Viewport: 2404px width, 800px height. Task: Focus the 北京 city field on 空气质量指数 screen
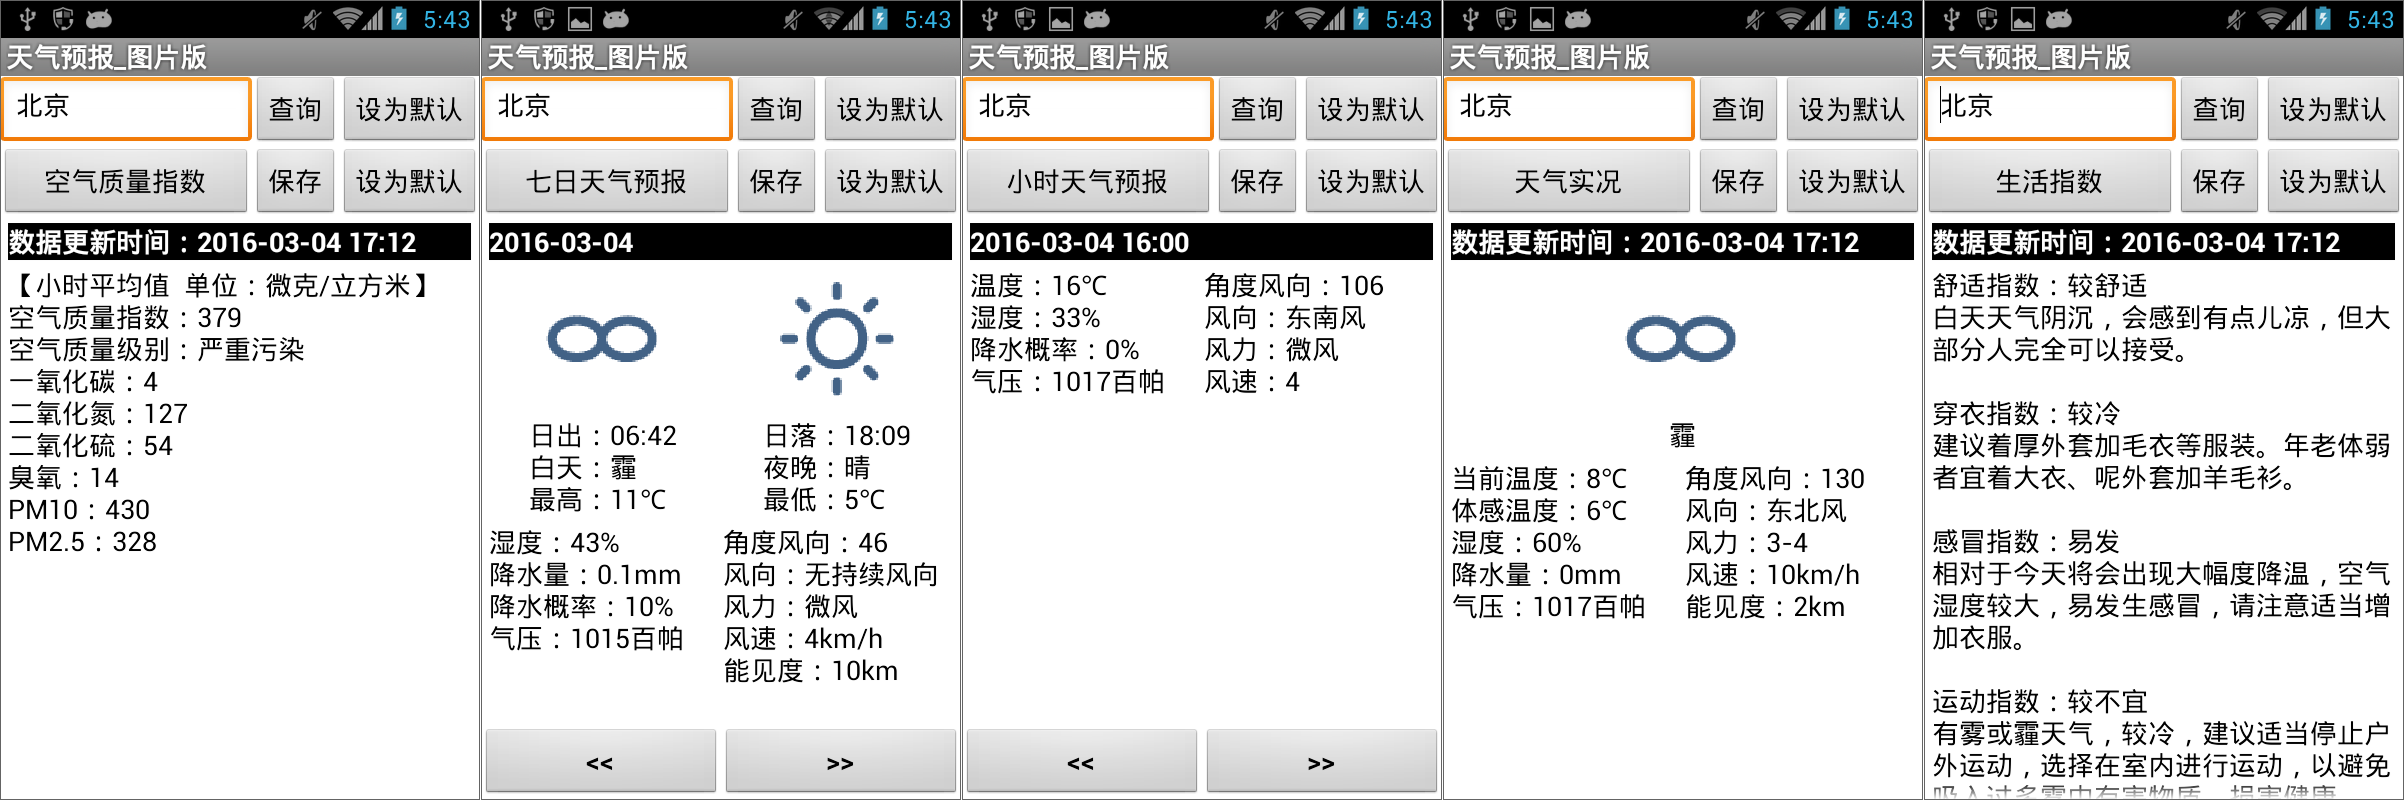pos(126,108)
